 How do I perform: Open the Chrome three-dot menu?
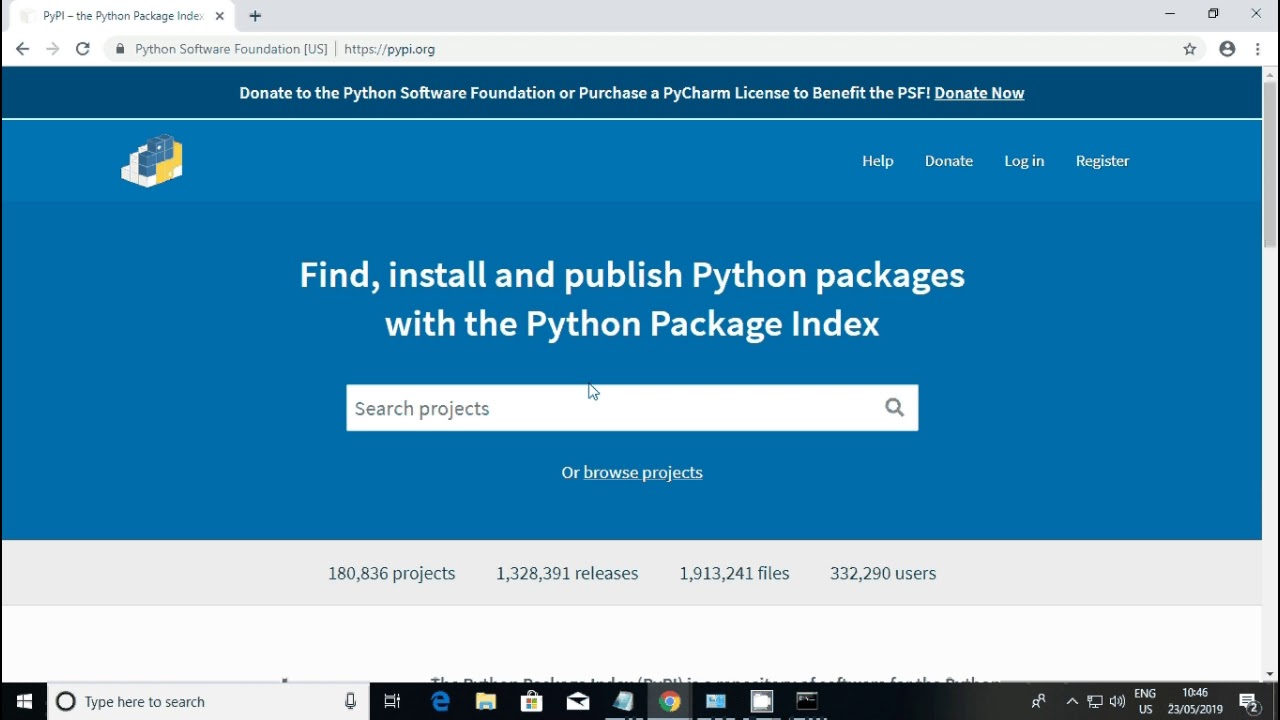tap(1258, 49)
